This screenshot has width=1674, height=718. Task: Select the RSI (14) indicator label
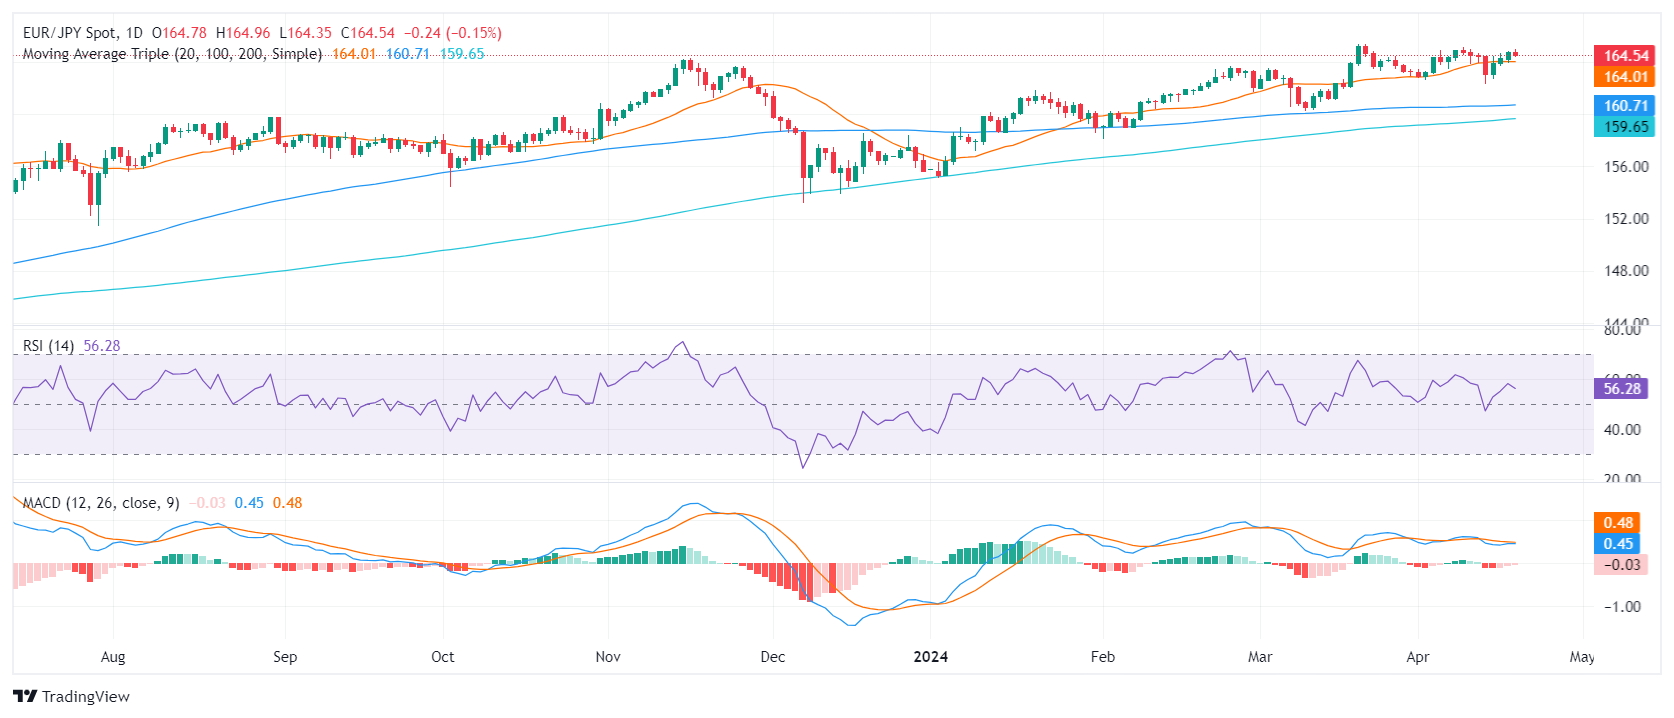(x=49, y=346)
